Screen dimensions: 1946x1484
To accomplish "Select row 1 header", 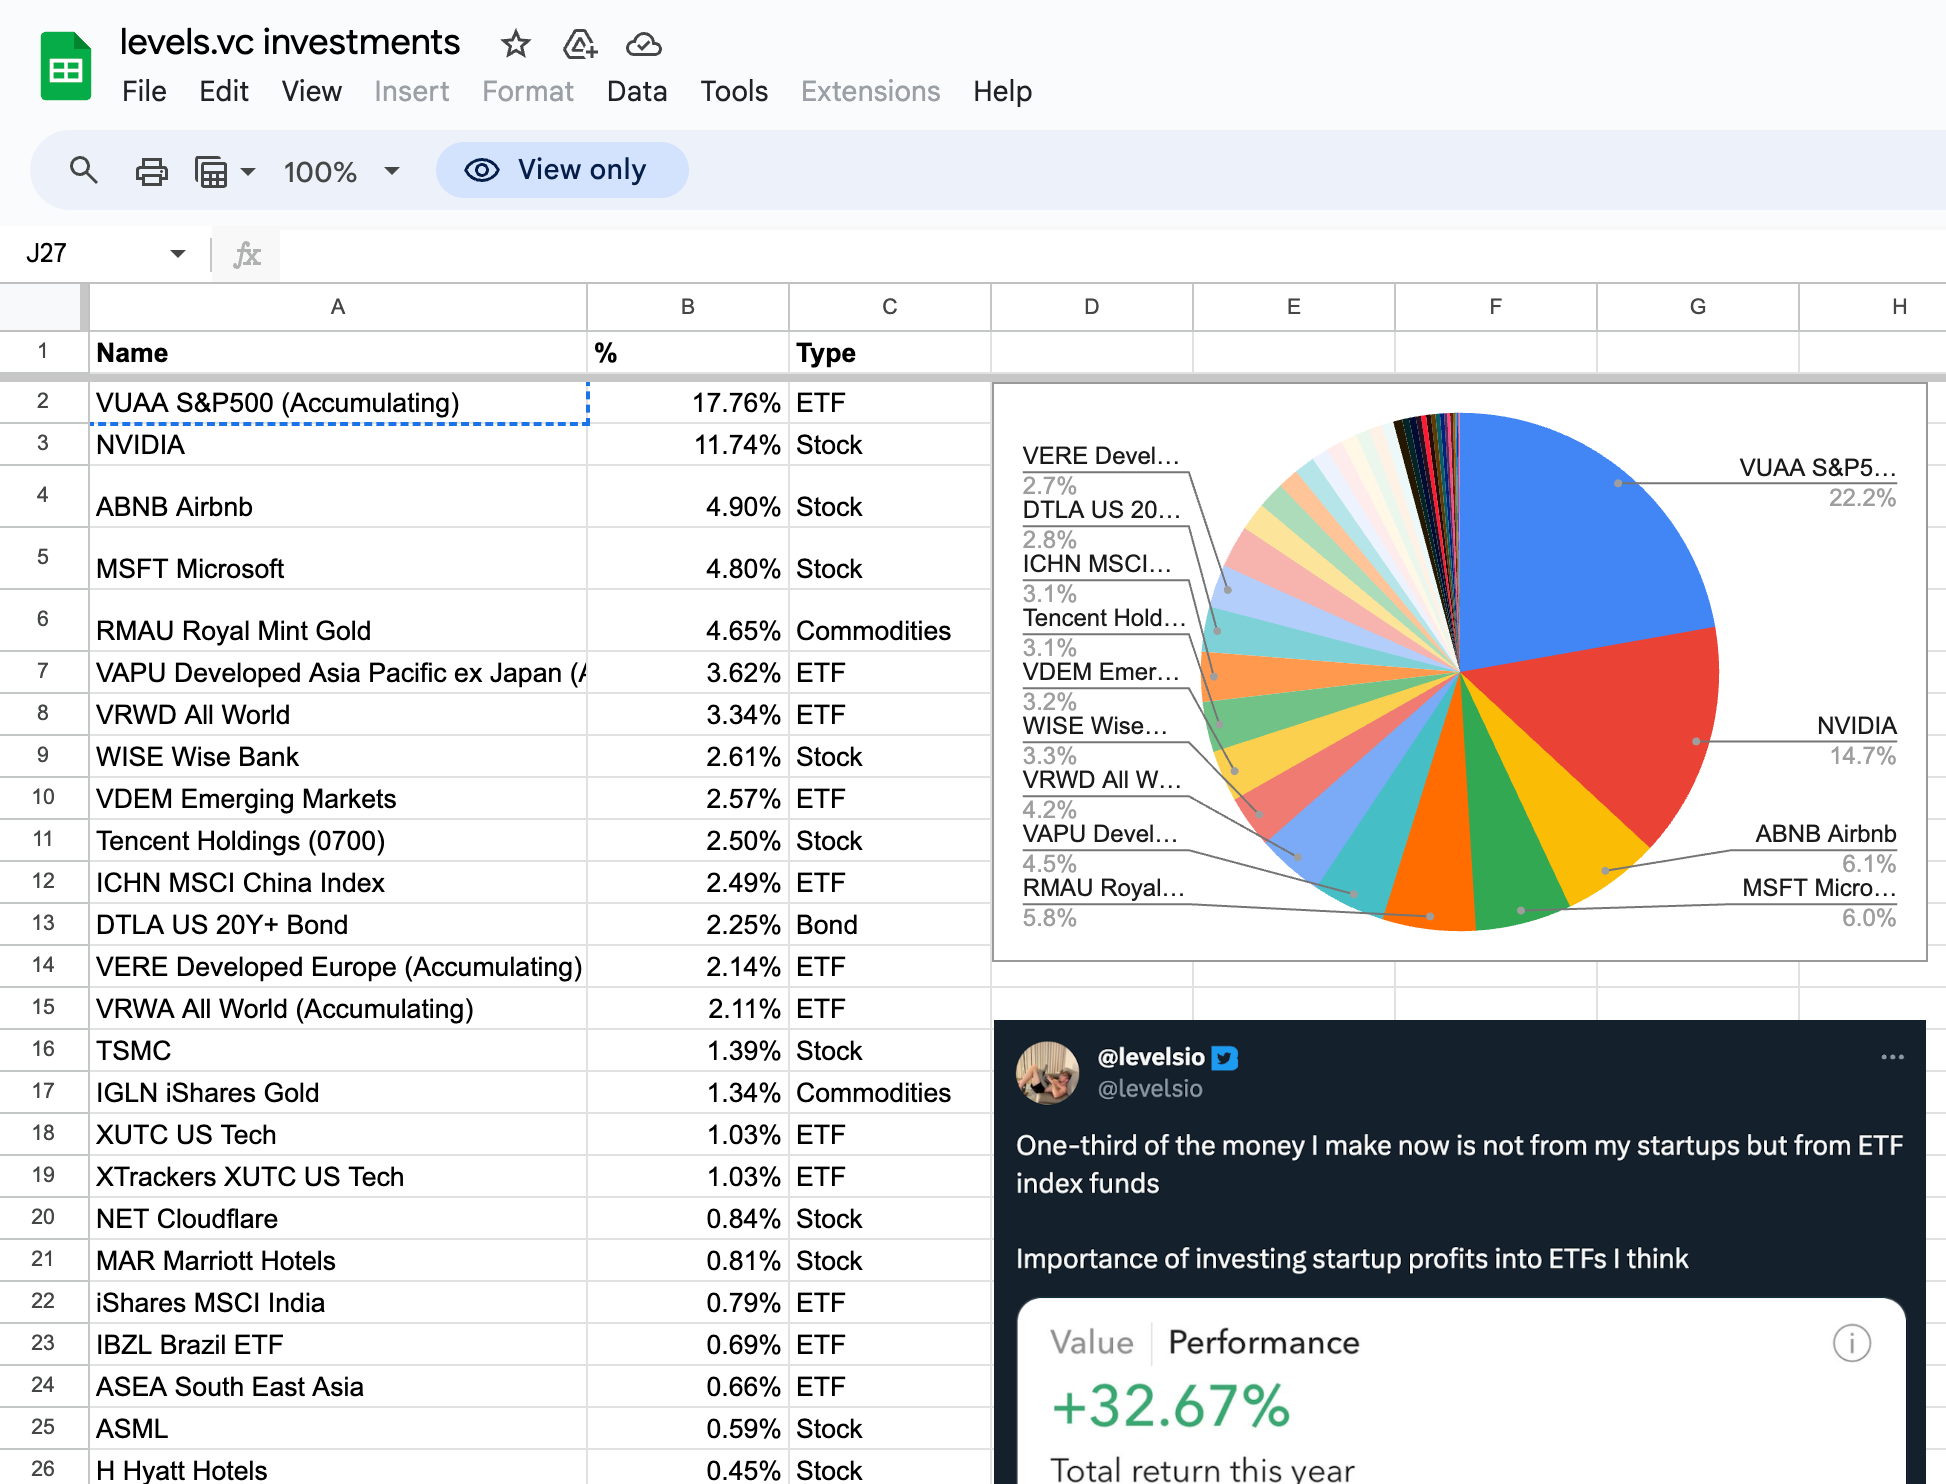I will coord(43,352).
